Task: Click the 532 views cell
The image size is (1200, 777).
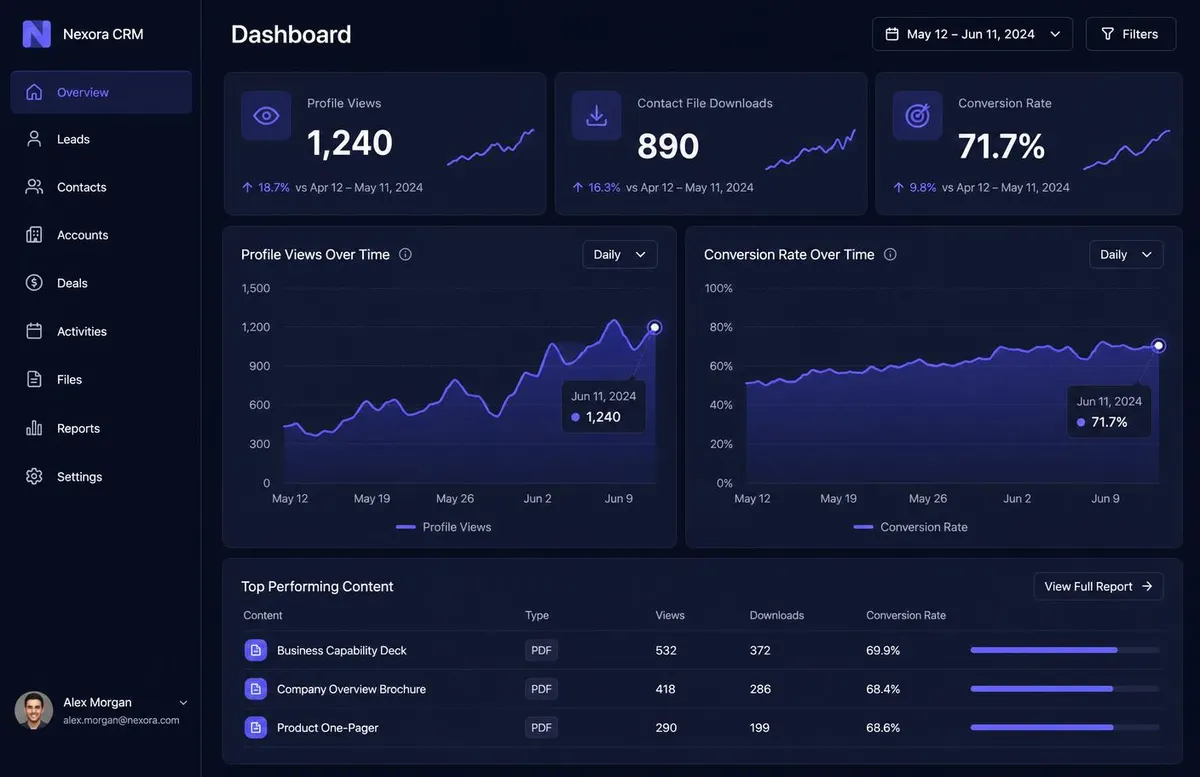Action: [666, 650]
